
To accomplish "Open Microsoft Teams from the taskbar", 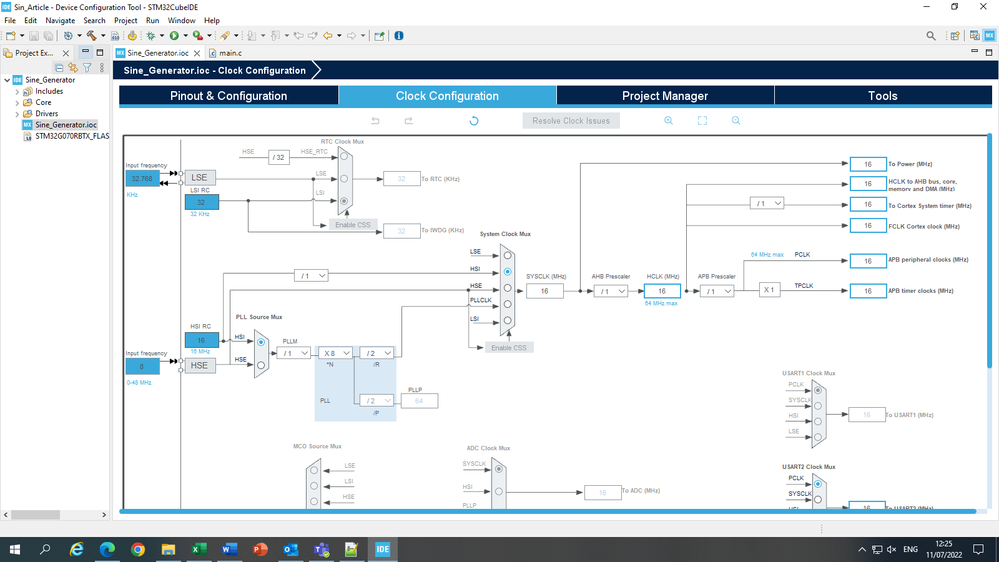I will [321, 549].
